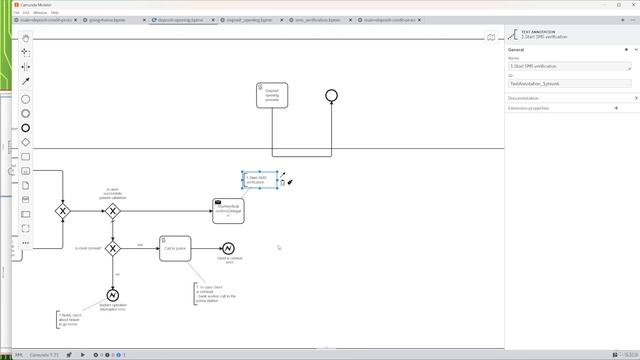Select the end event circle in top lane
Image resolution: width=640 pixels, height=360 pixels.
point(331,96)
